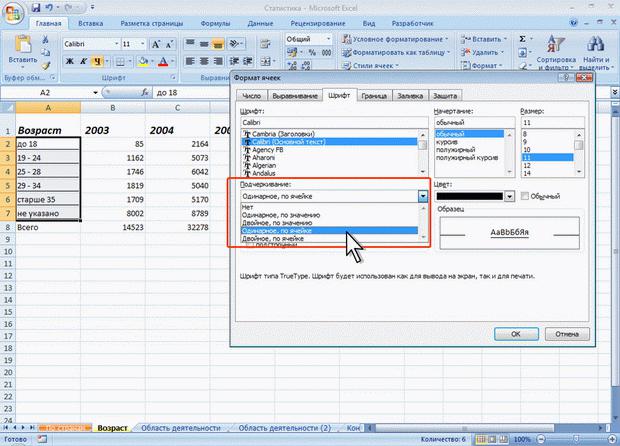Screen dimensions: 620x446
Task: Open ribbon font size dropdown
Action: point(143,44)
